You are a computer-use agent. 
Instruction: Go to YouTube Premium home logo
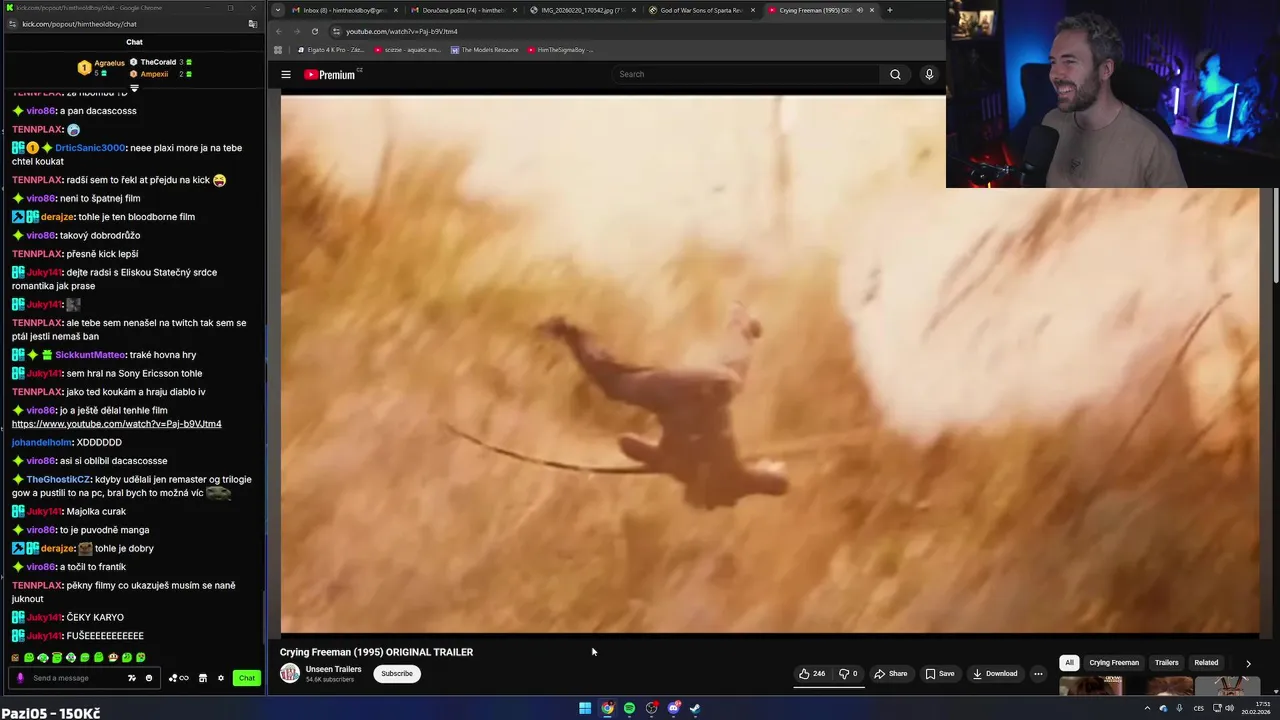point(330,74)
